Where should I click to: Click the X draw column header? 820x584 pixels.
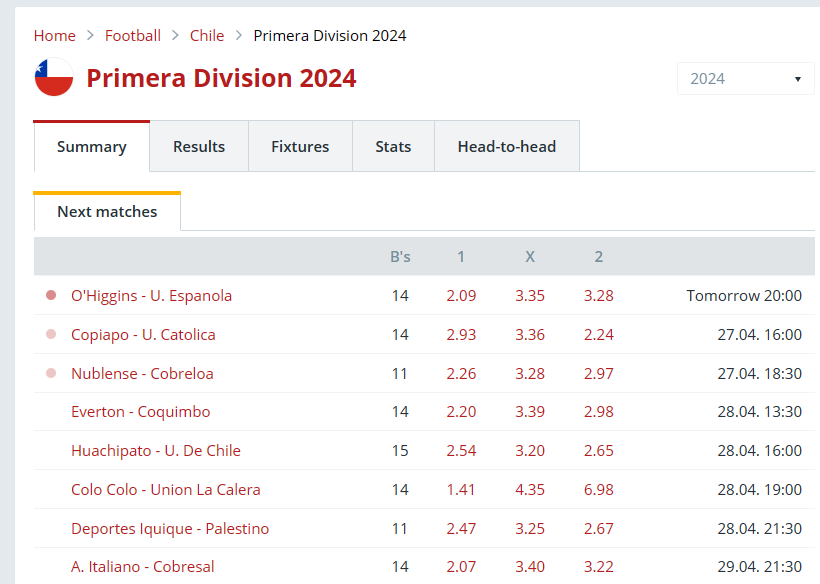530,257
